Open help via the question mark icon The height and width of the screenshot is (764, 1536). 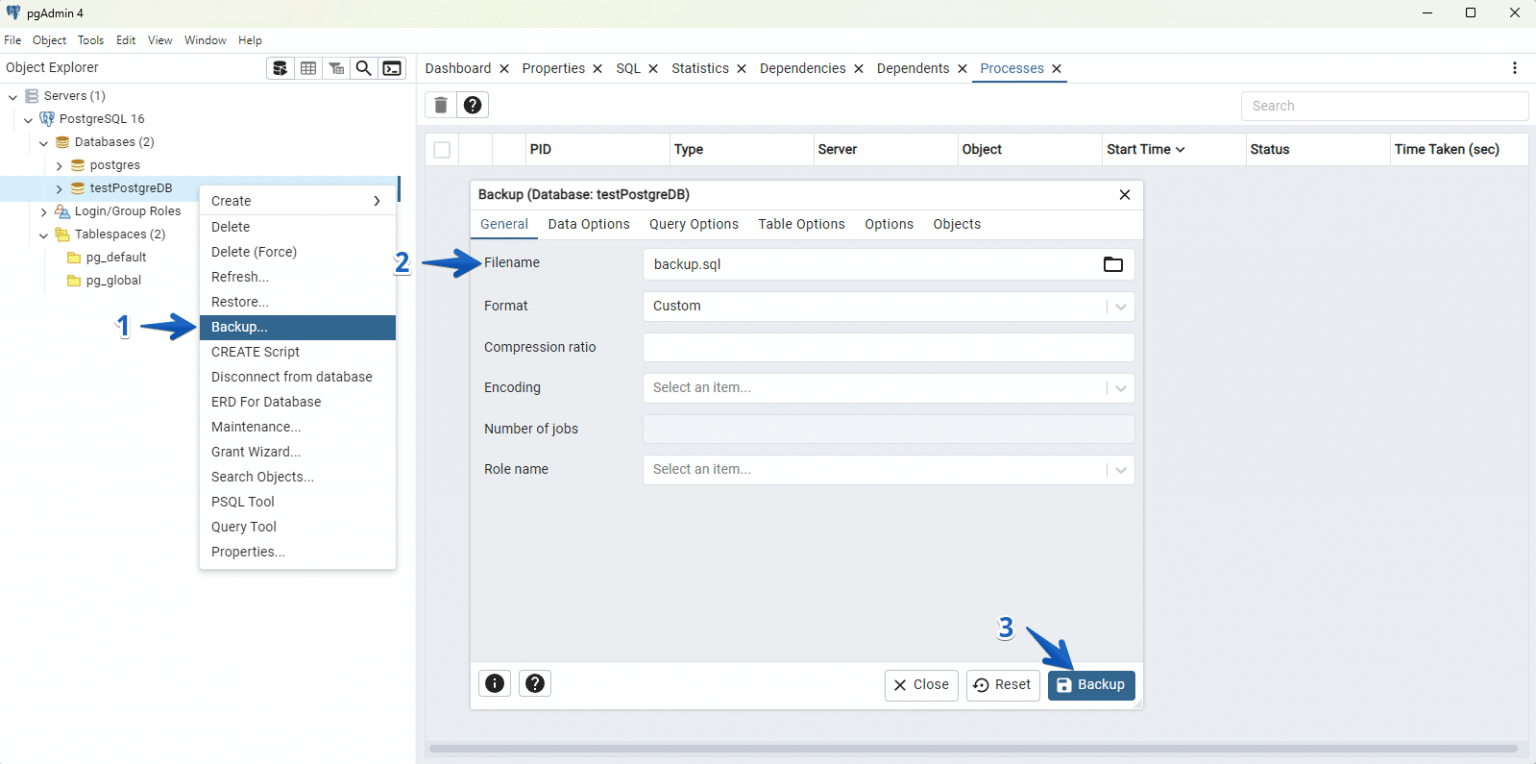(x=472, y=104)
